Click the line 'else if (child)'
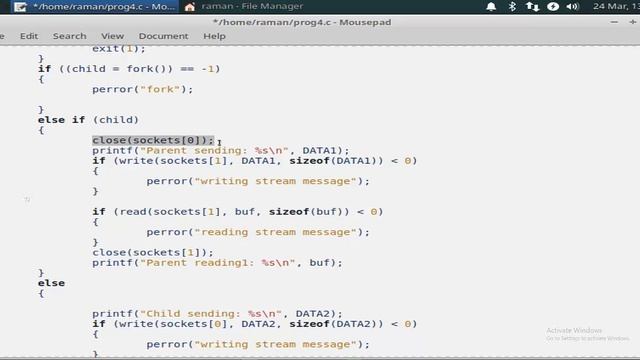This screenshot has width=640, height=360. pyautogui.click(x=88, y=120)
